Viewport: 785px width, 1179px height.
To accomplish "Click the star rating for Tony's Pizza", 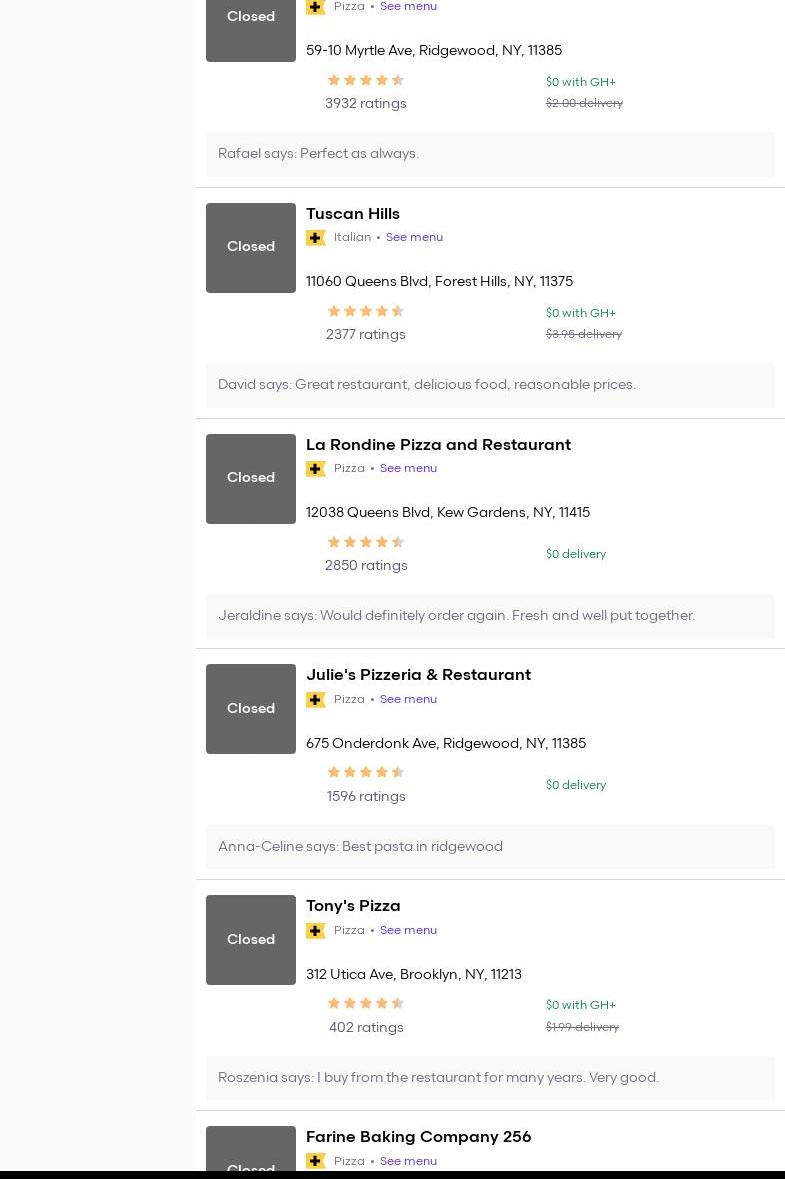I will [x=366, y=1004].
